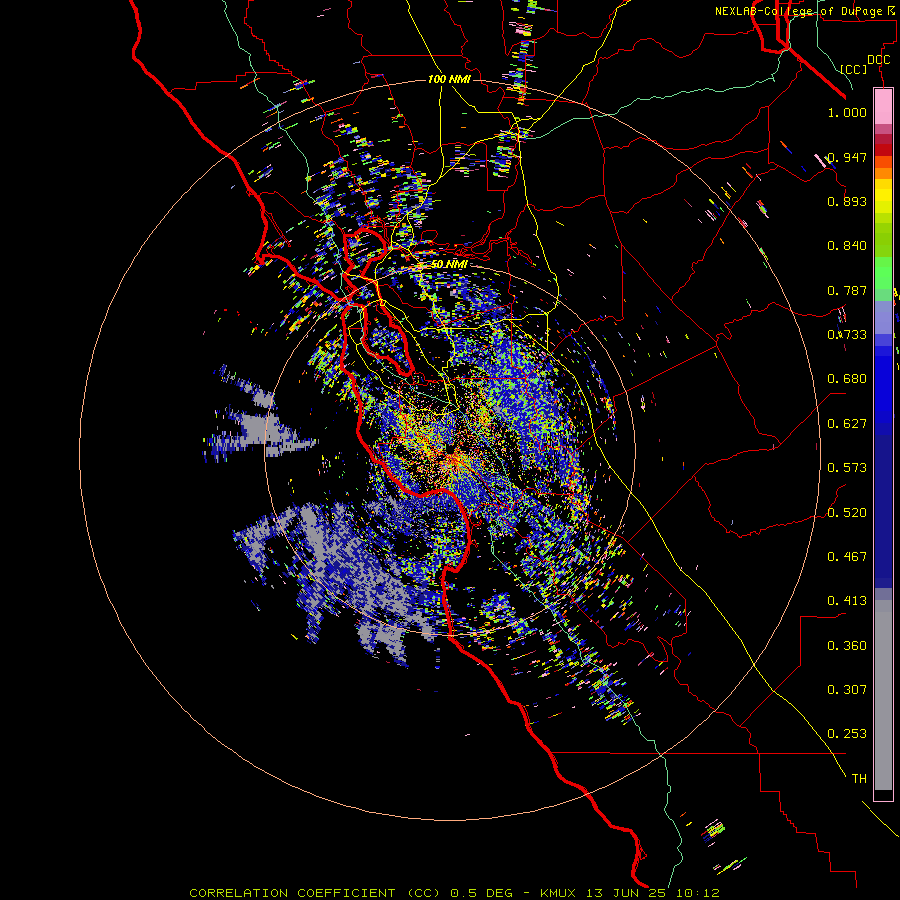900x900 pixels.
Task: Click the 50 NMI range ring label
Action: (x=449, y=264)
